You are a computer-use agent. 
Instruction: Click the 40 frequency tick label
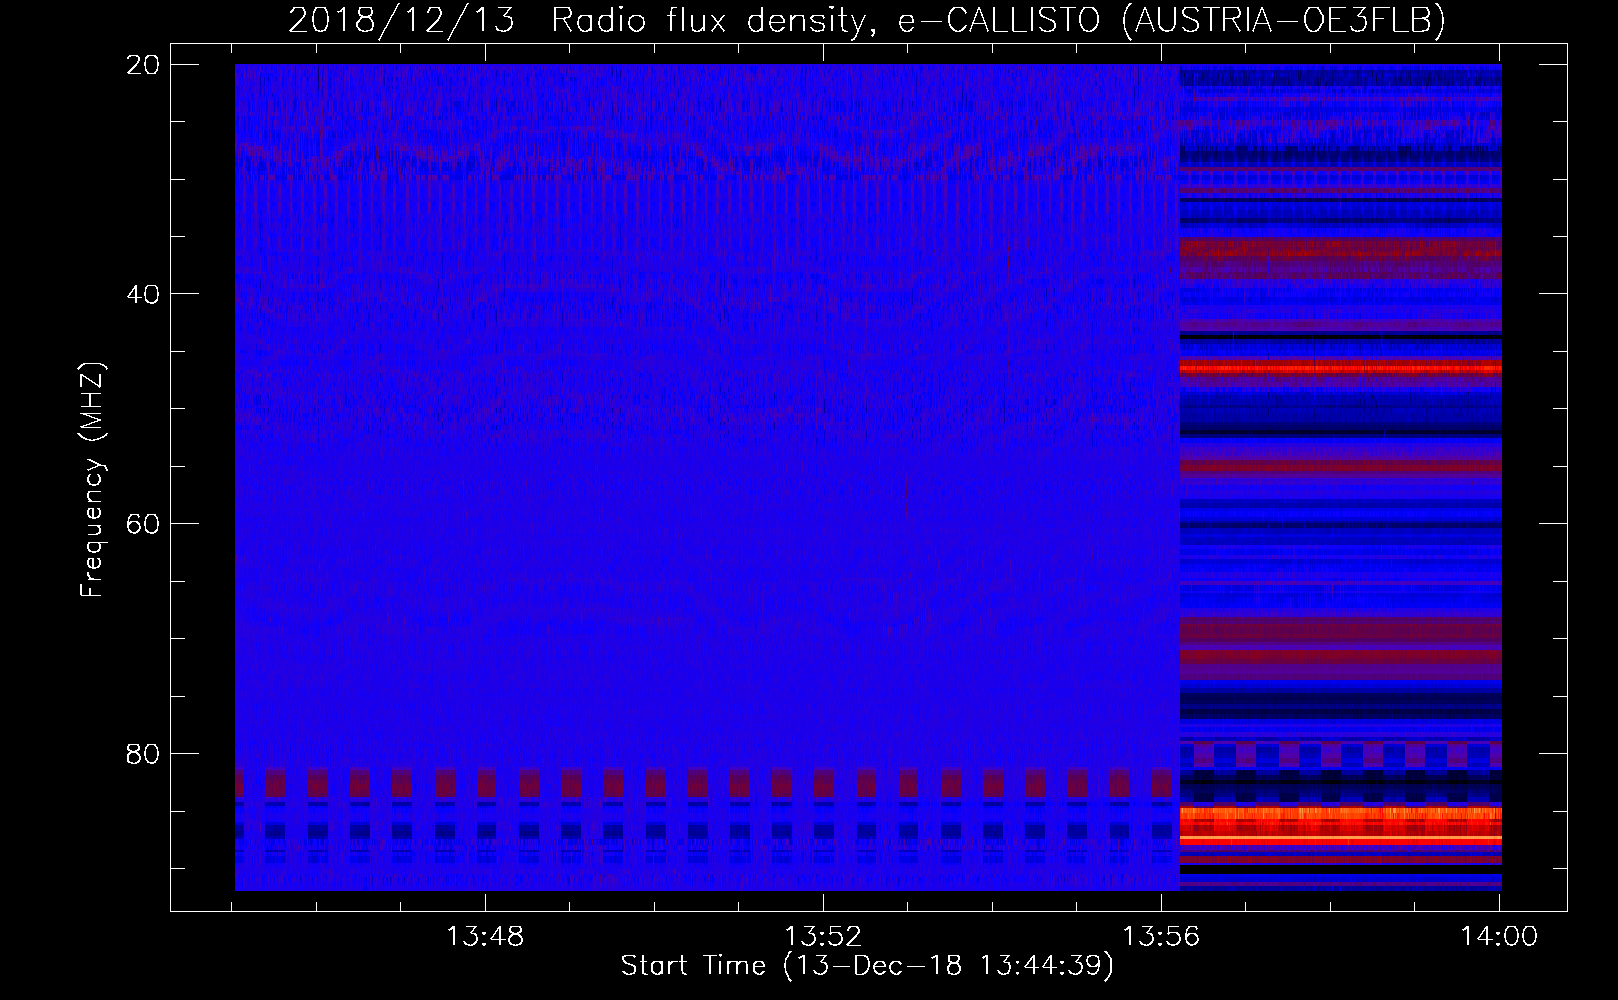pos(143,294)
